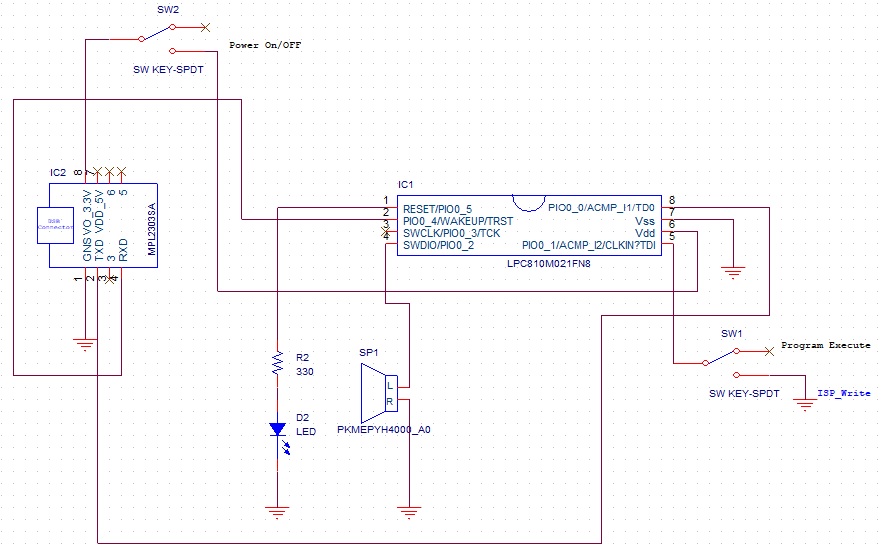The height and width of the screenshot is (551, 881).
Task: Click the Power On/OFF label
Action: (x=265, y=46)
